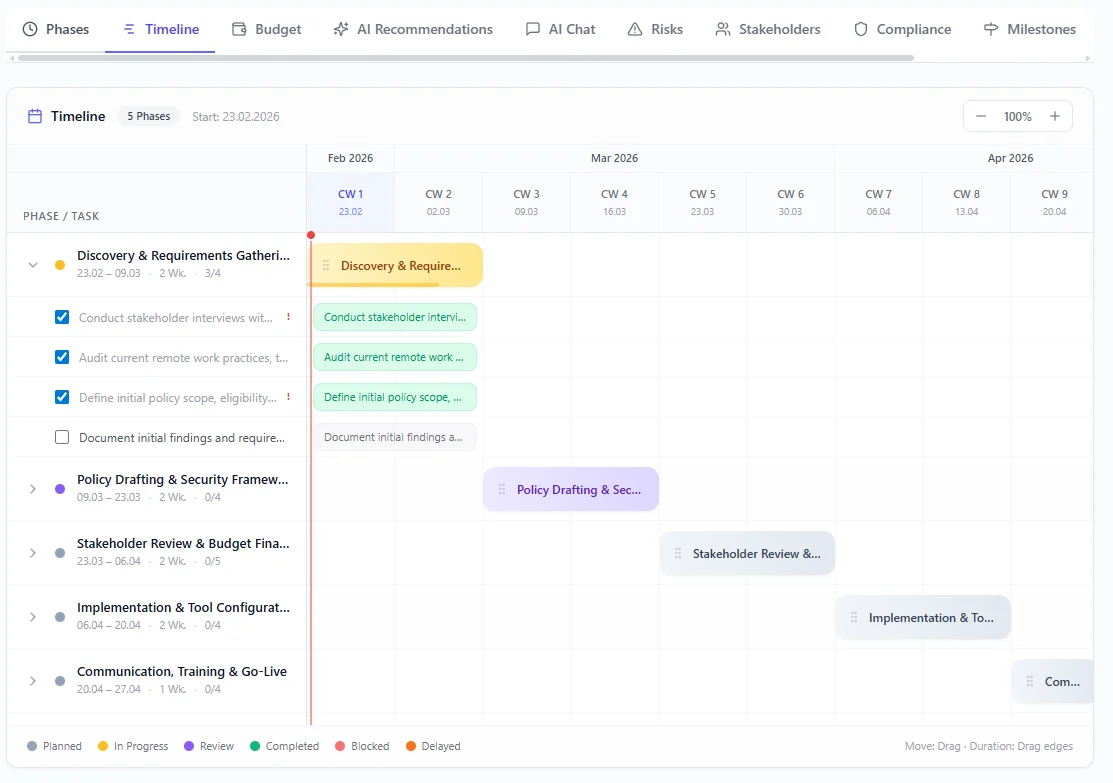Expand the Policy Drafting & Security Framework phase
Image resolution: width=1113 pixels, height=783 pixels.
31,489
